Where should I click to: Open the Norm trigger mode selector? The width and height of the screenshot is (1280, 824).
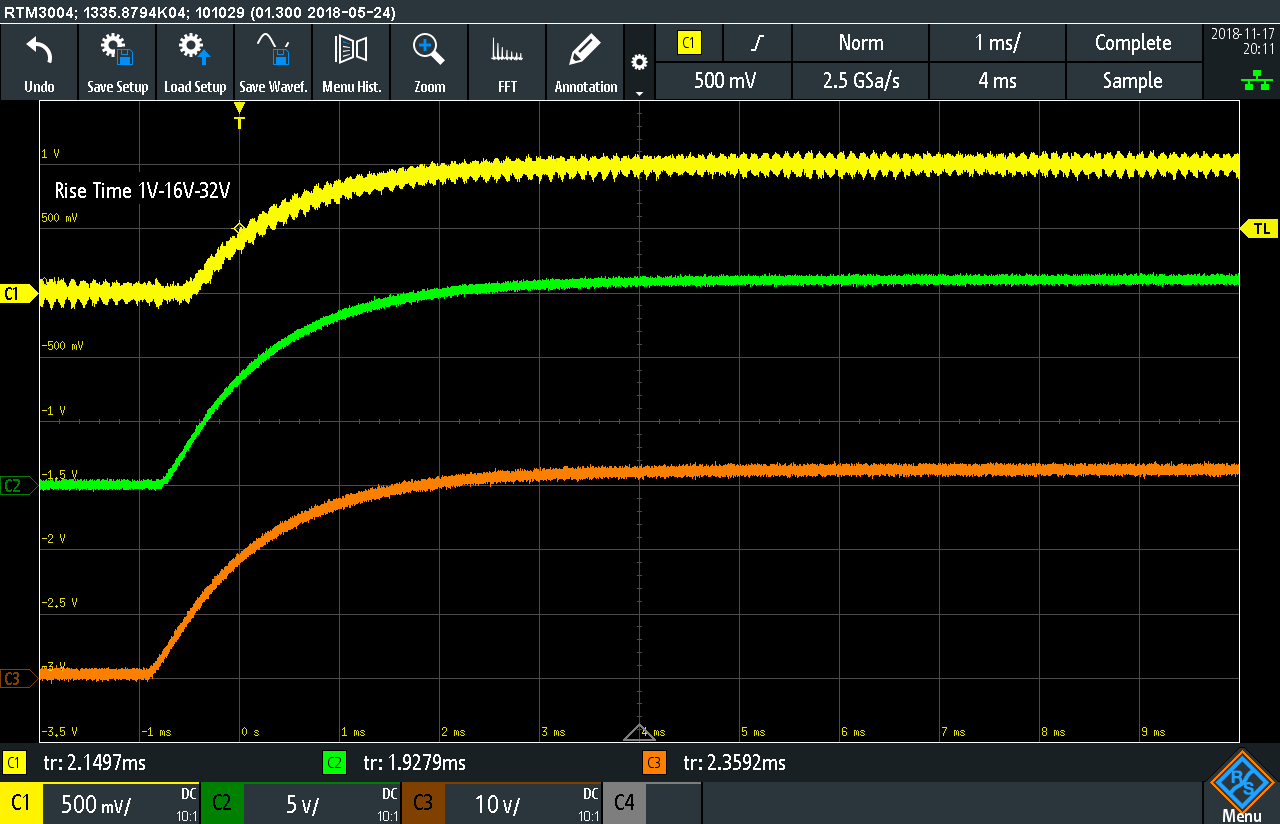[860, 43]
